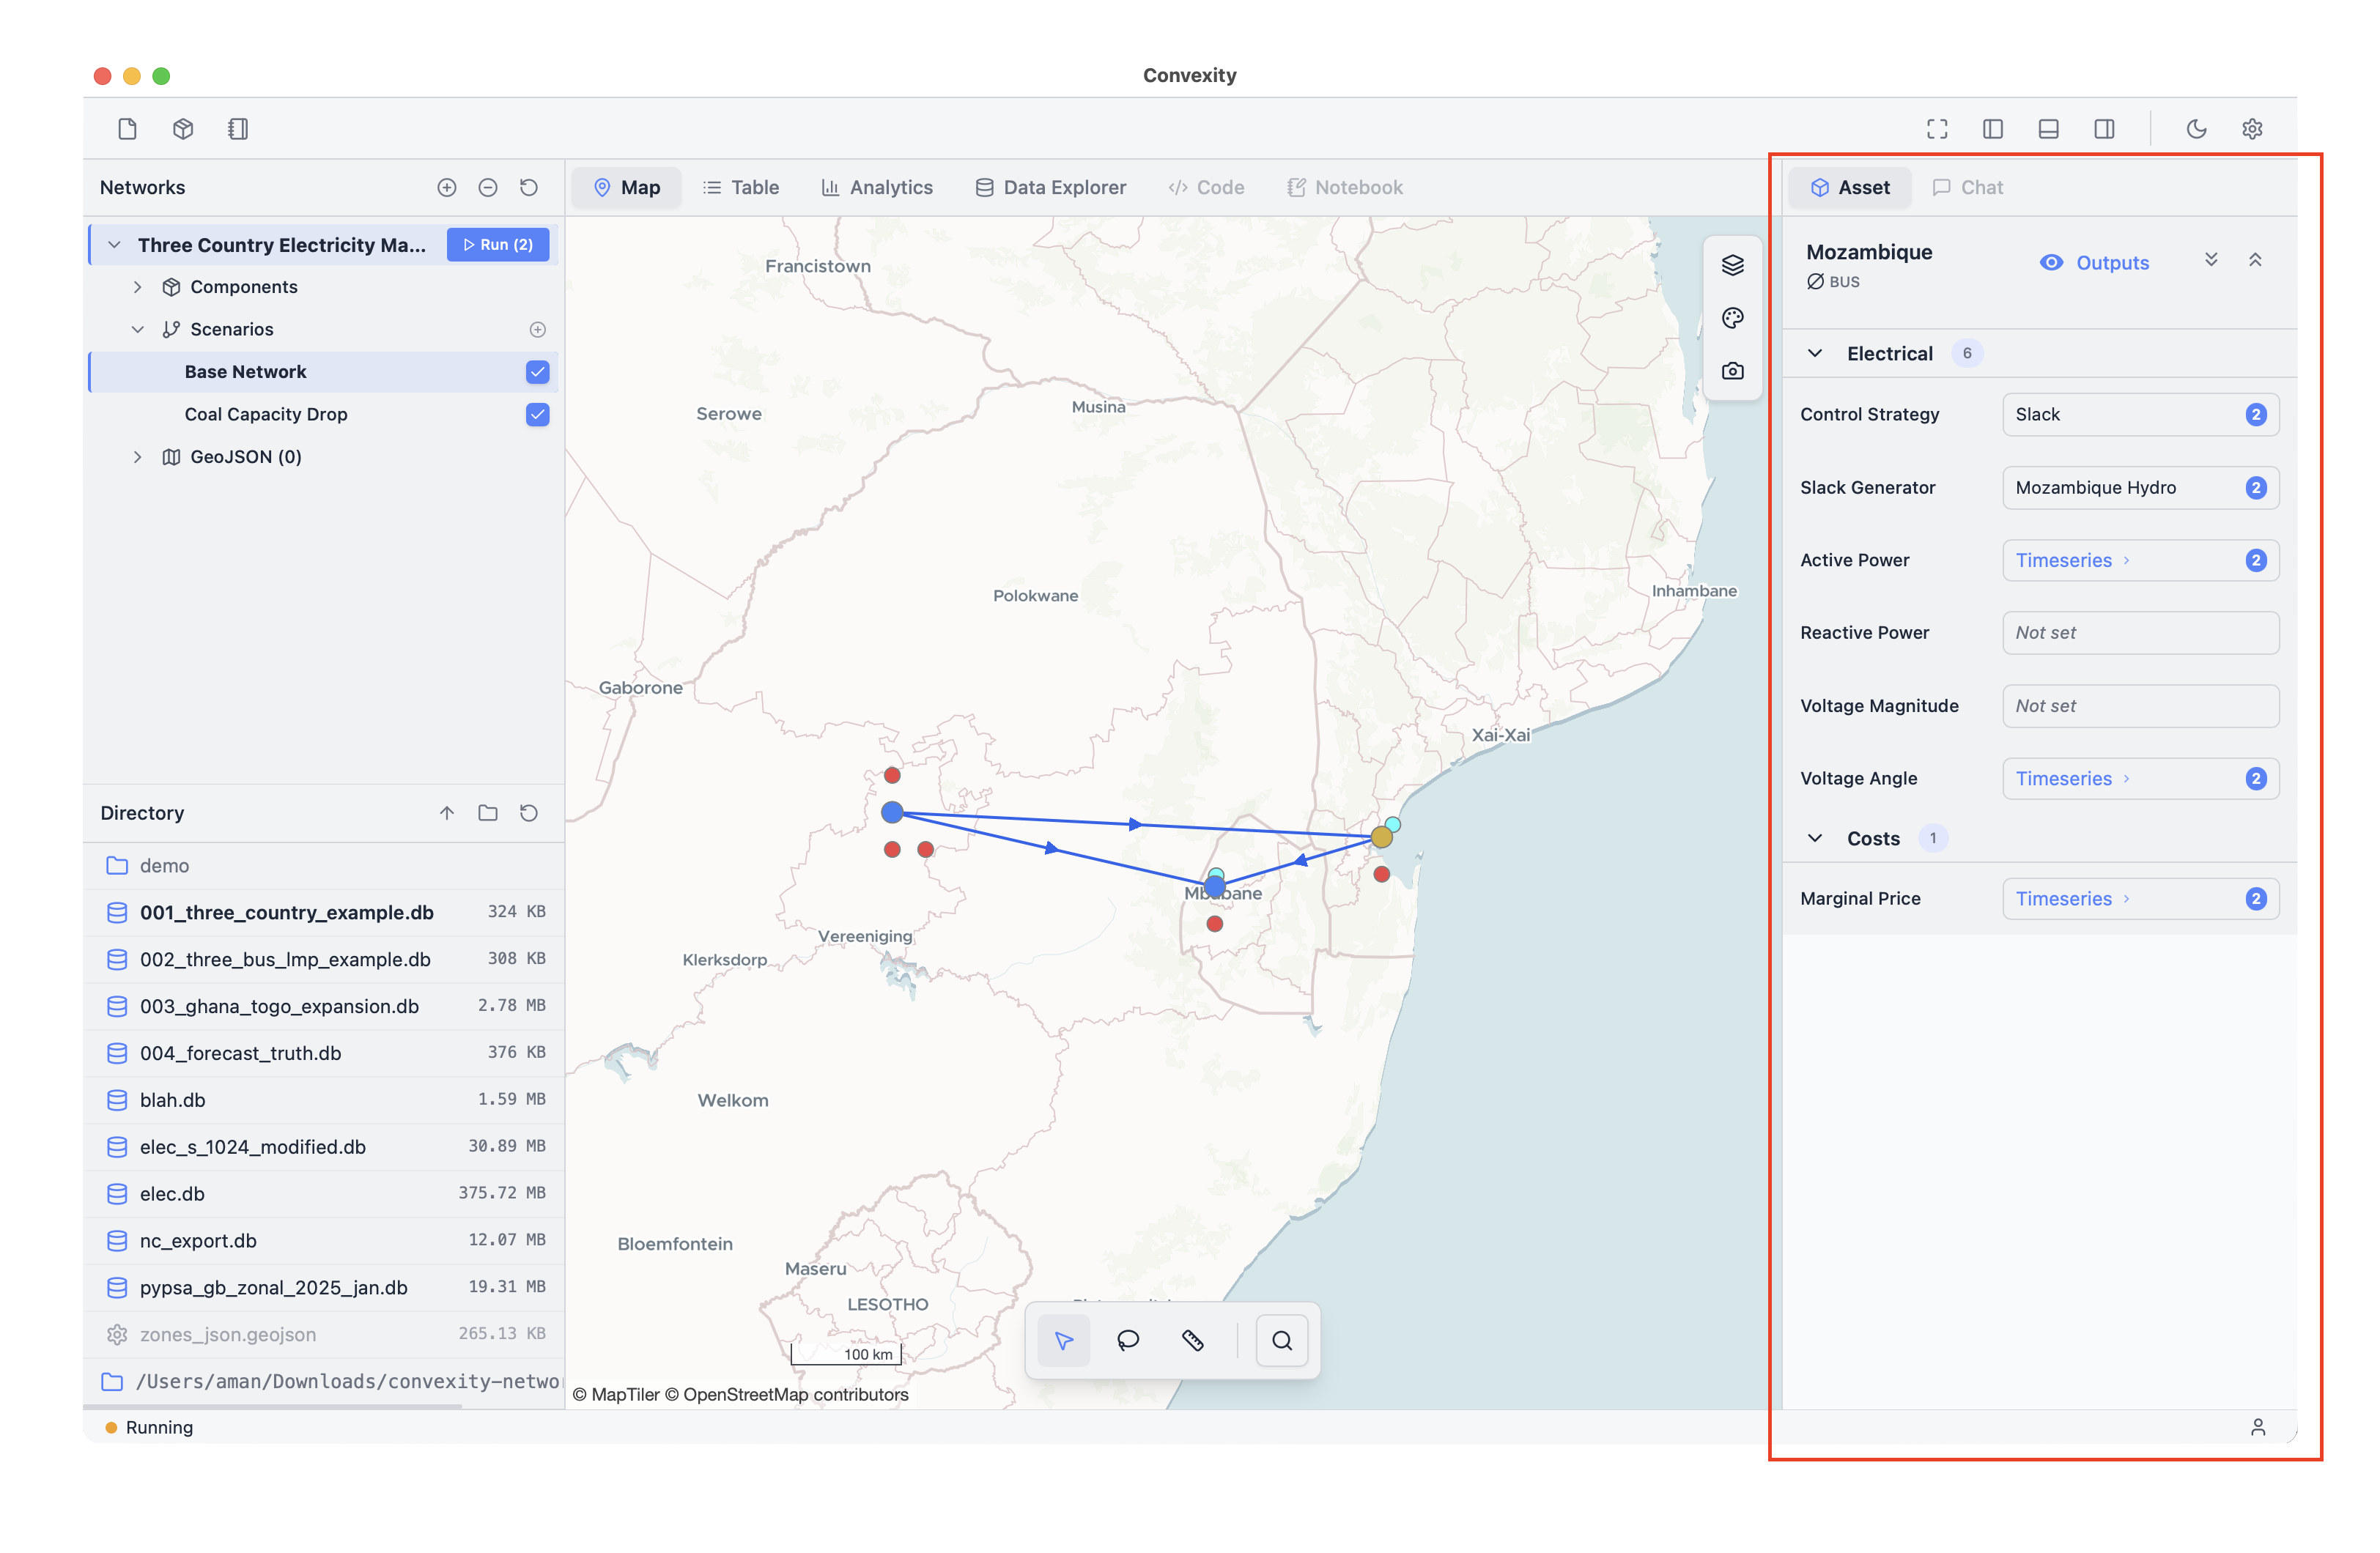Switch to dark mode using the moon icon
The image size is (2380, 1553).
(x=2196, y=128)
